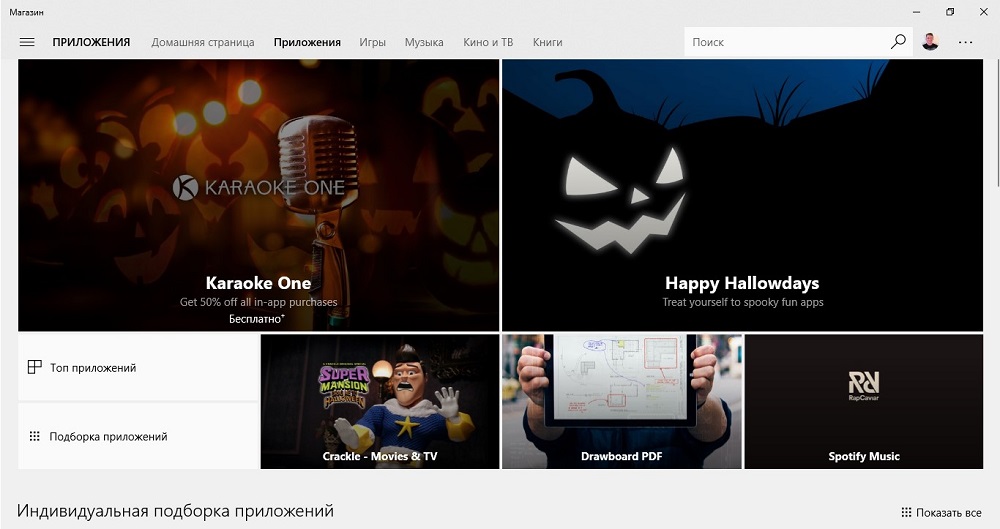Open Подборка приложений collection
The width and height of the screenshot is (1000, 529).
point(138,436)
